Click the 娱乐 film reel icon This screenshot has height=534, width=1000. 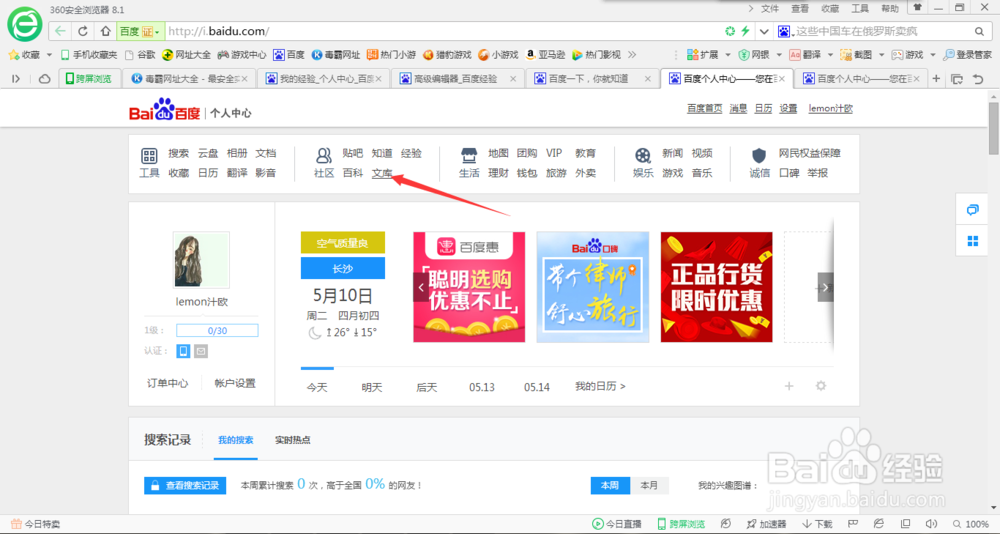click(643, 155)
